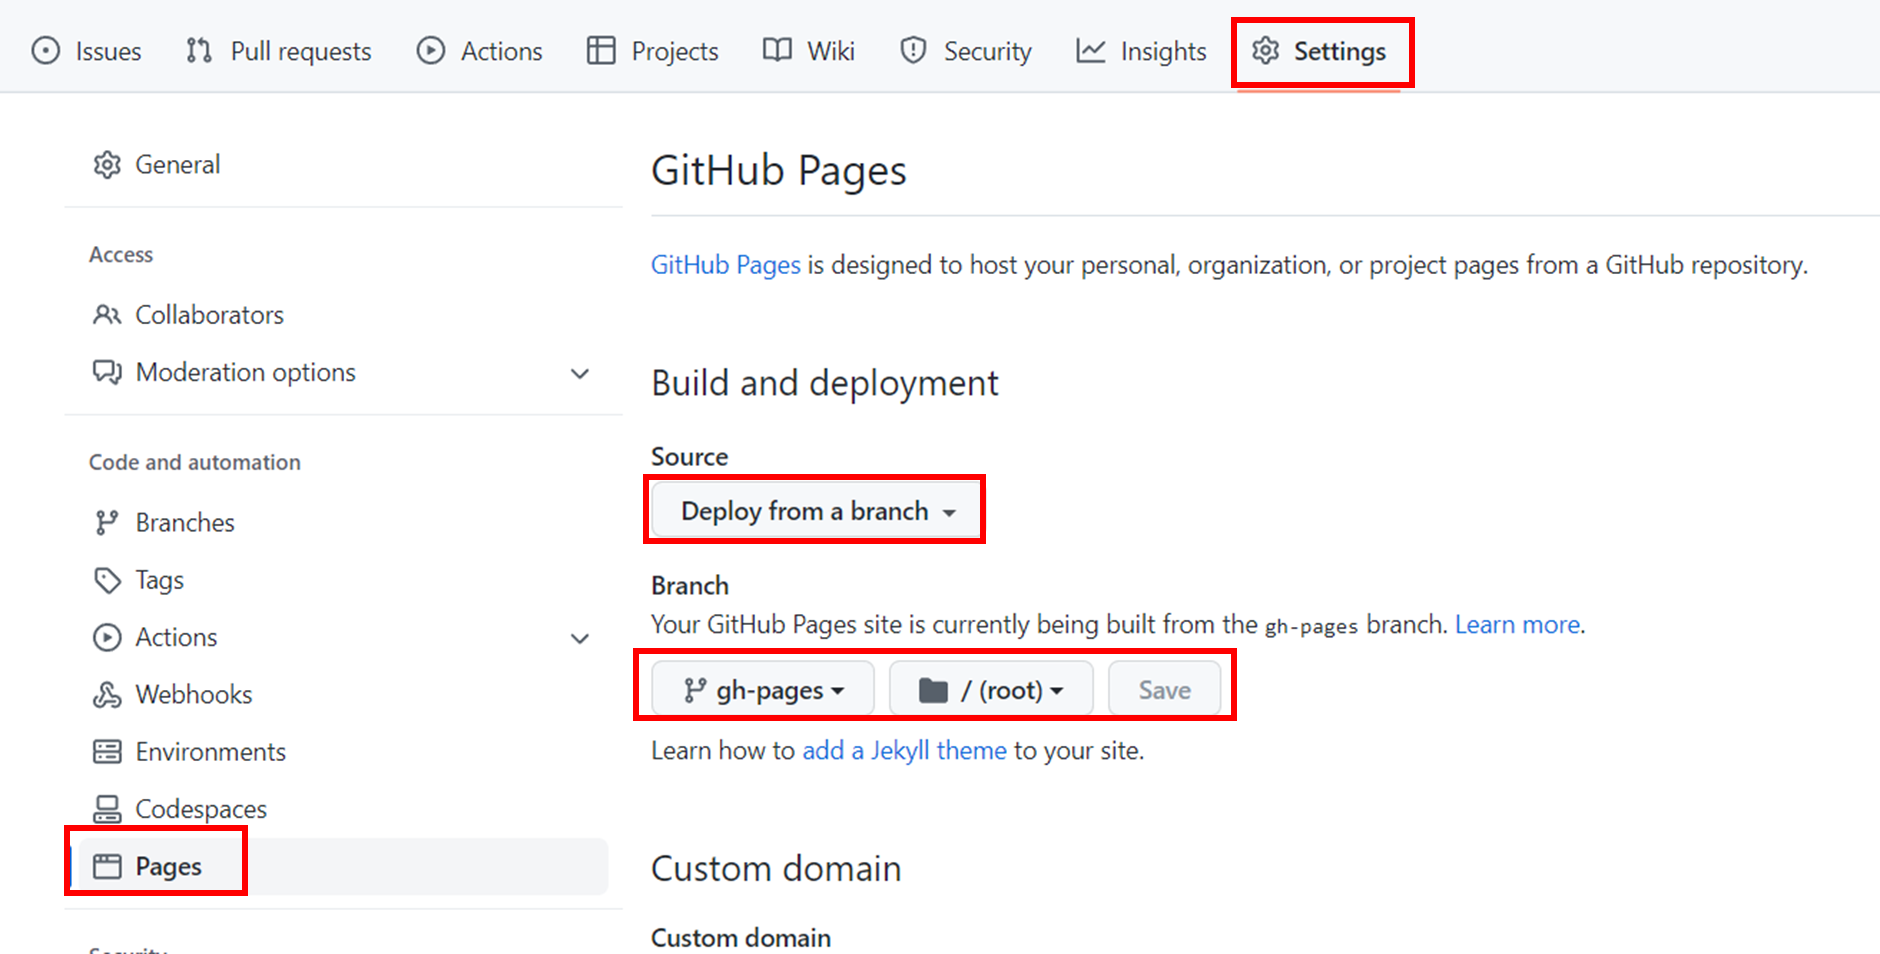Click the branch icon in gh-pages dropdown

(695, 690)
